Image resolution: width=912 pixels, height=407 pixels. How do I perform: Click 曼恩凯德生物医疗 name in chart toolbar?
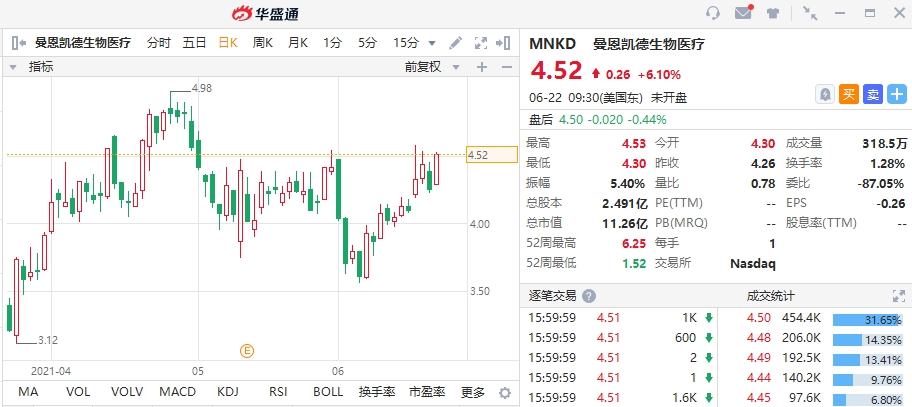(83, 42)
